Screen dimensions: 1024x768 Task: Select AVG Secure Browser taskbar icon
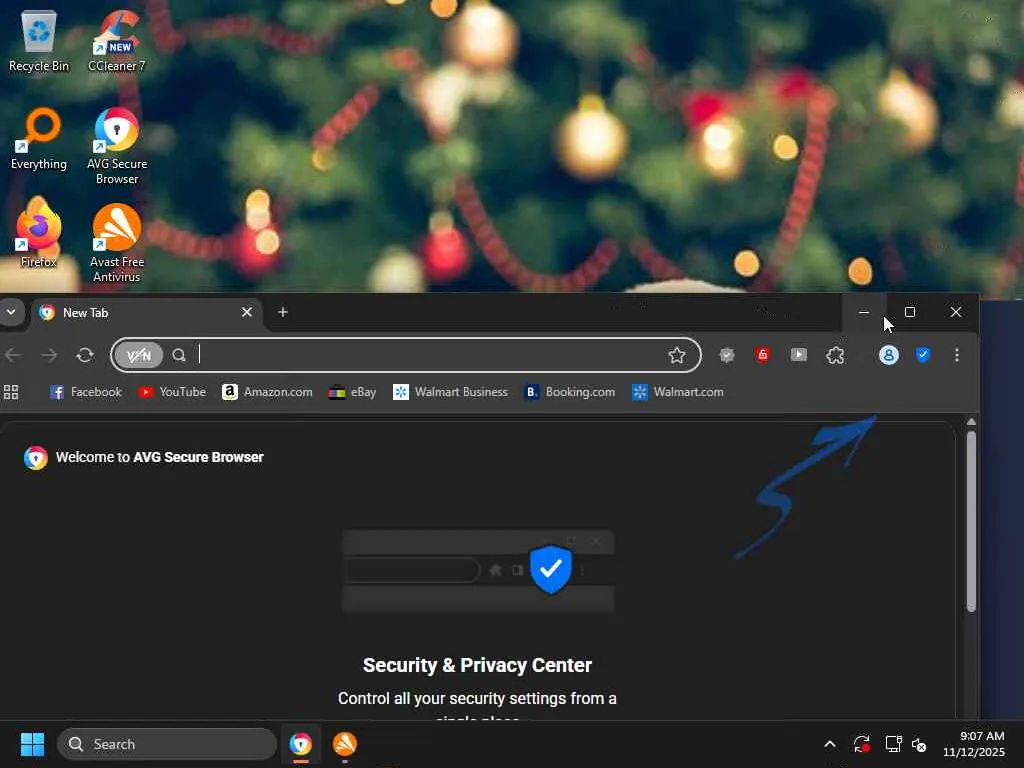[300, 744]
